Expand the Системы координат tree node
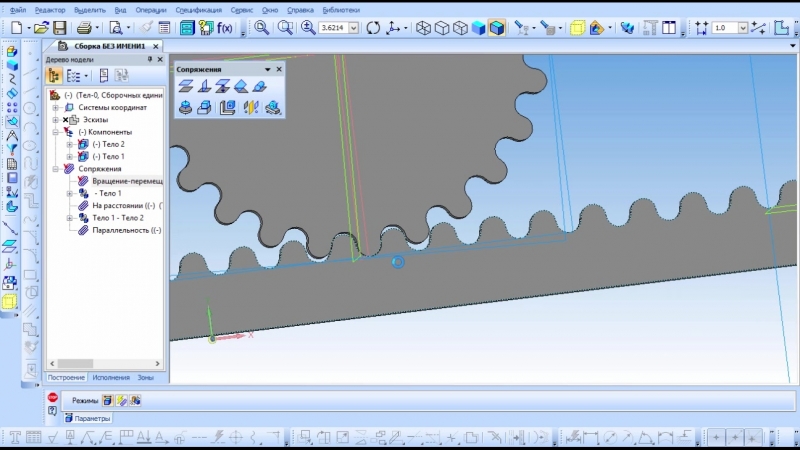 56,107
